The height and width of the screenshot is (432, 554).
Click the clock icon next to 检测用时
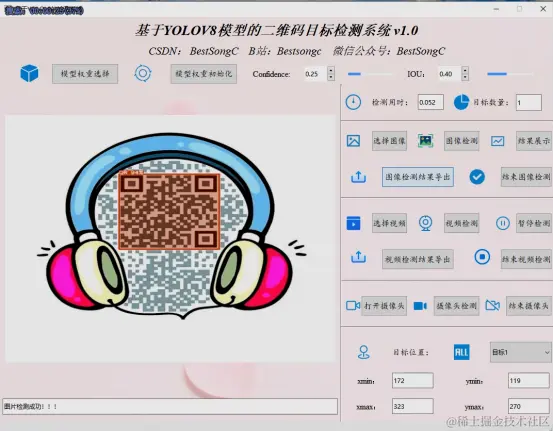tap(353, 102)
